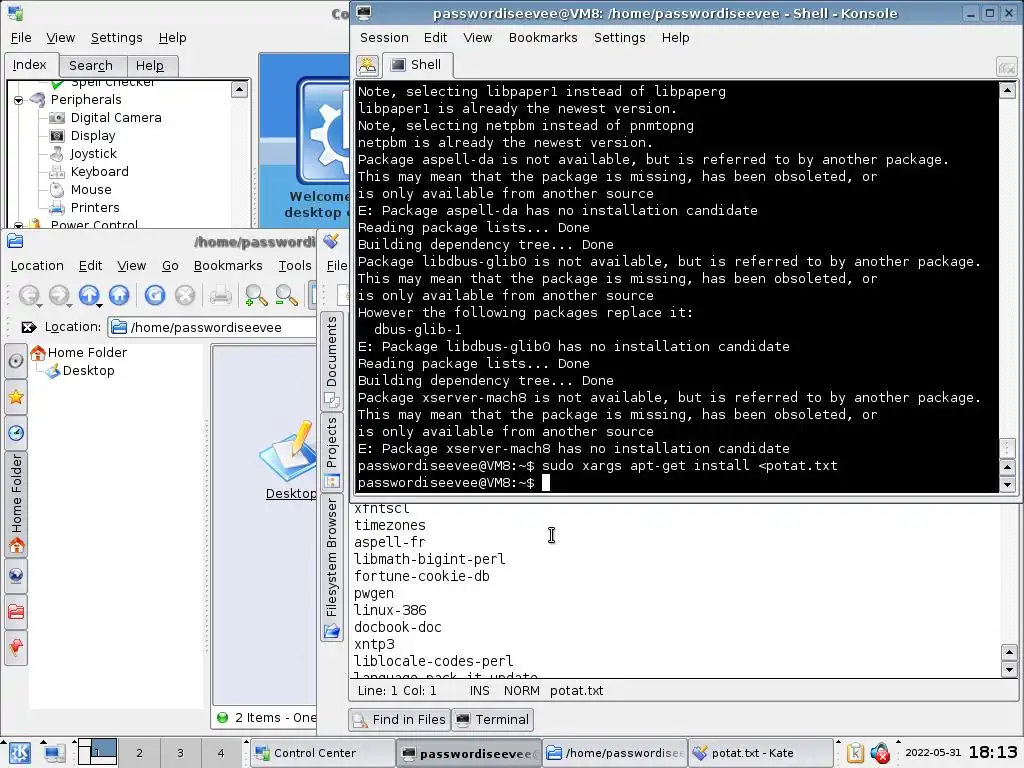Screen dimensions: 1024x768
Task: Open the red Root Folder sidebar panel
Action: coord(16,611)
